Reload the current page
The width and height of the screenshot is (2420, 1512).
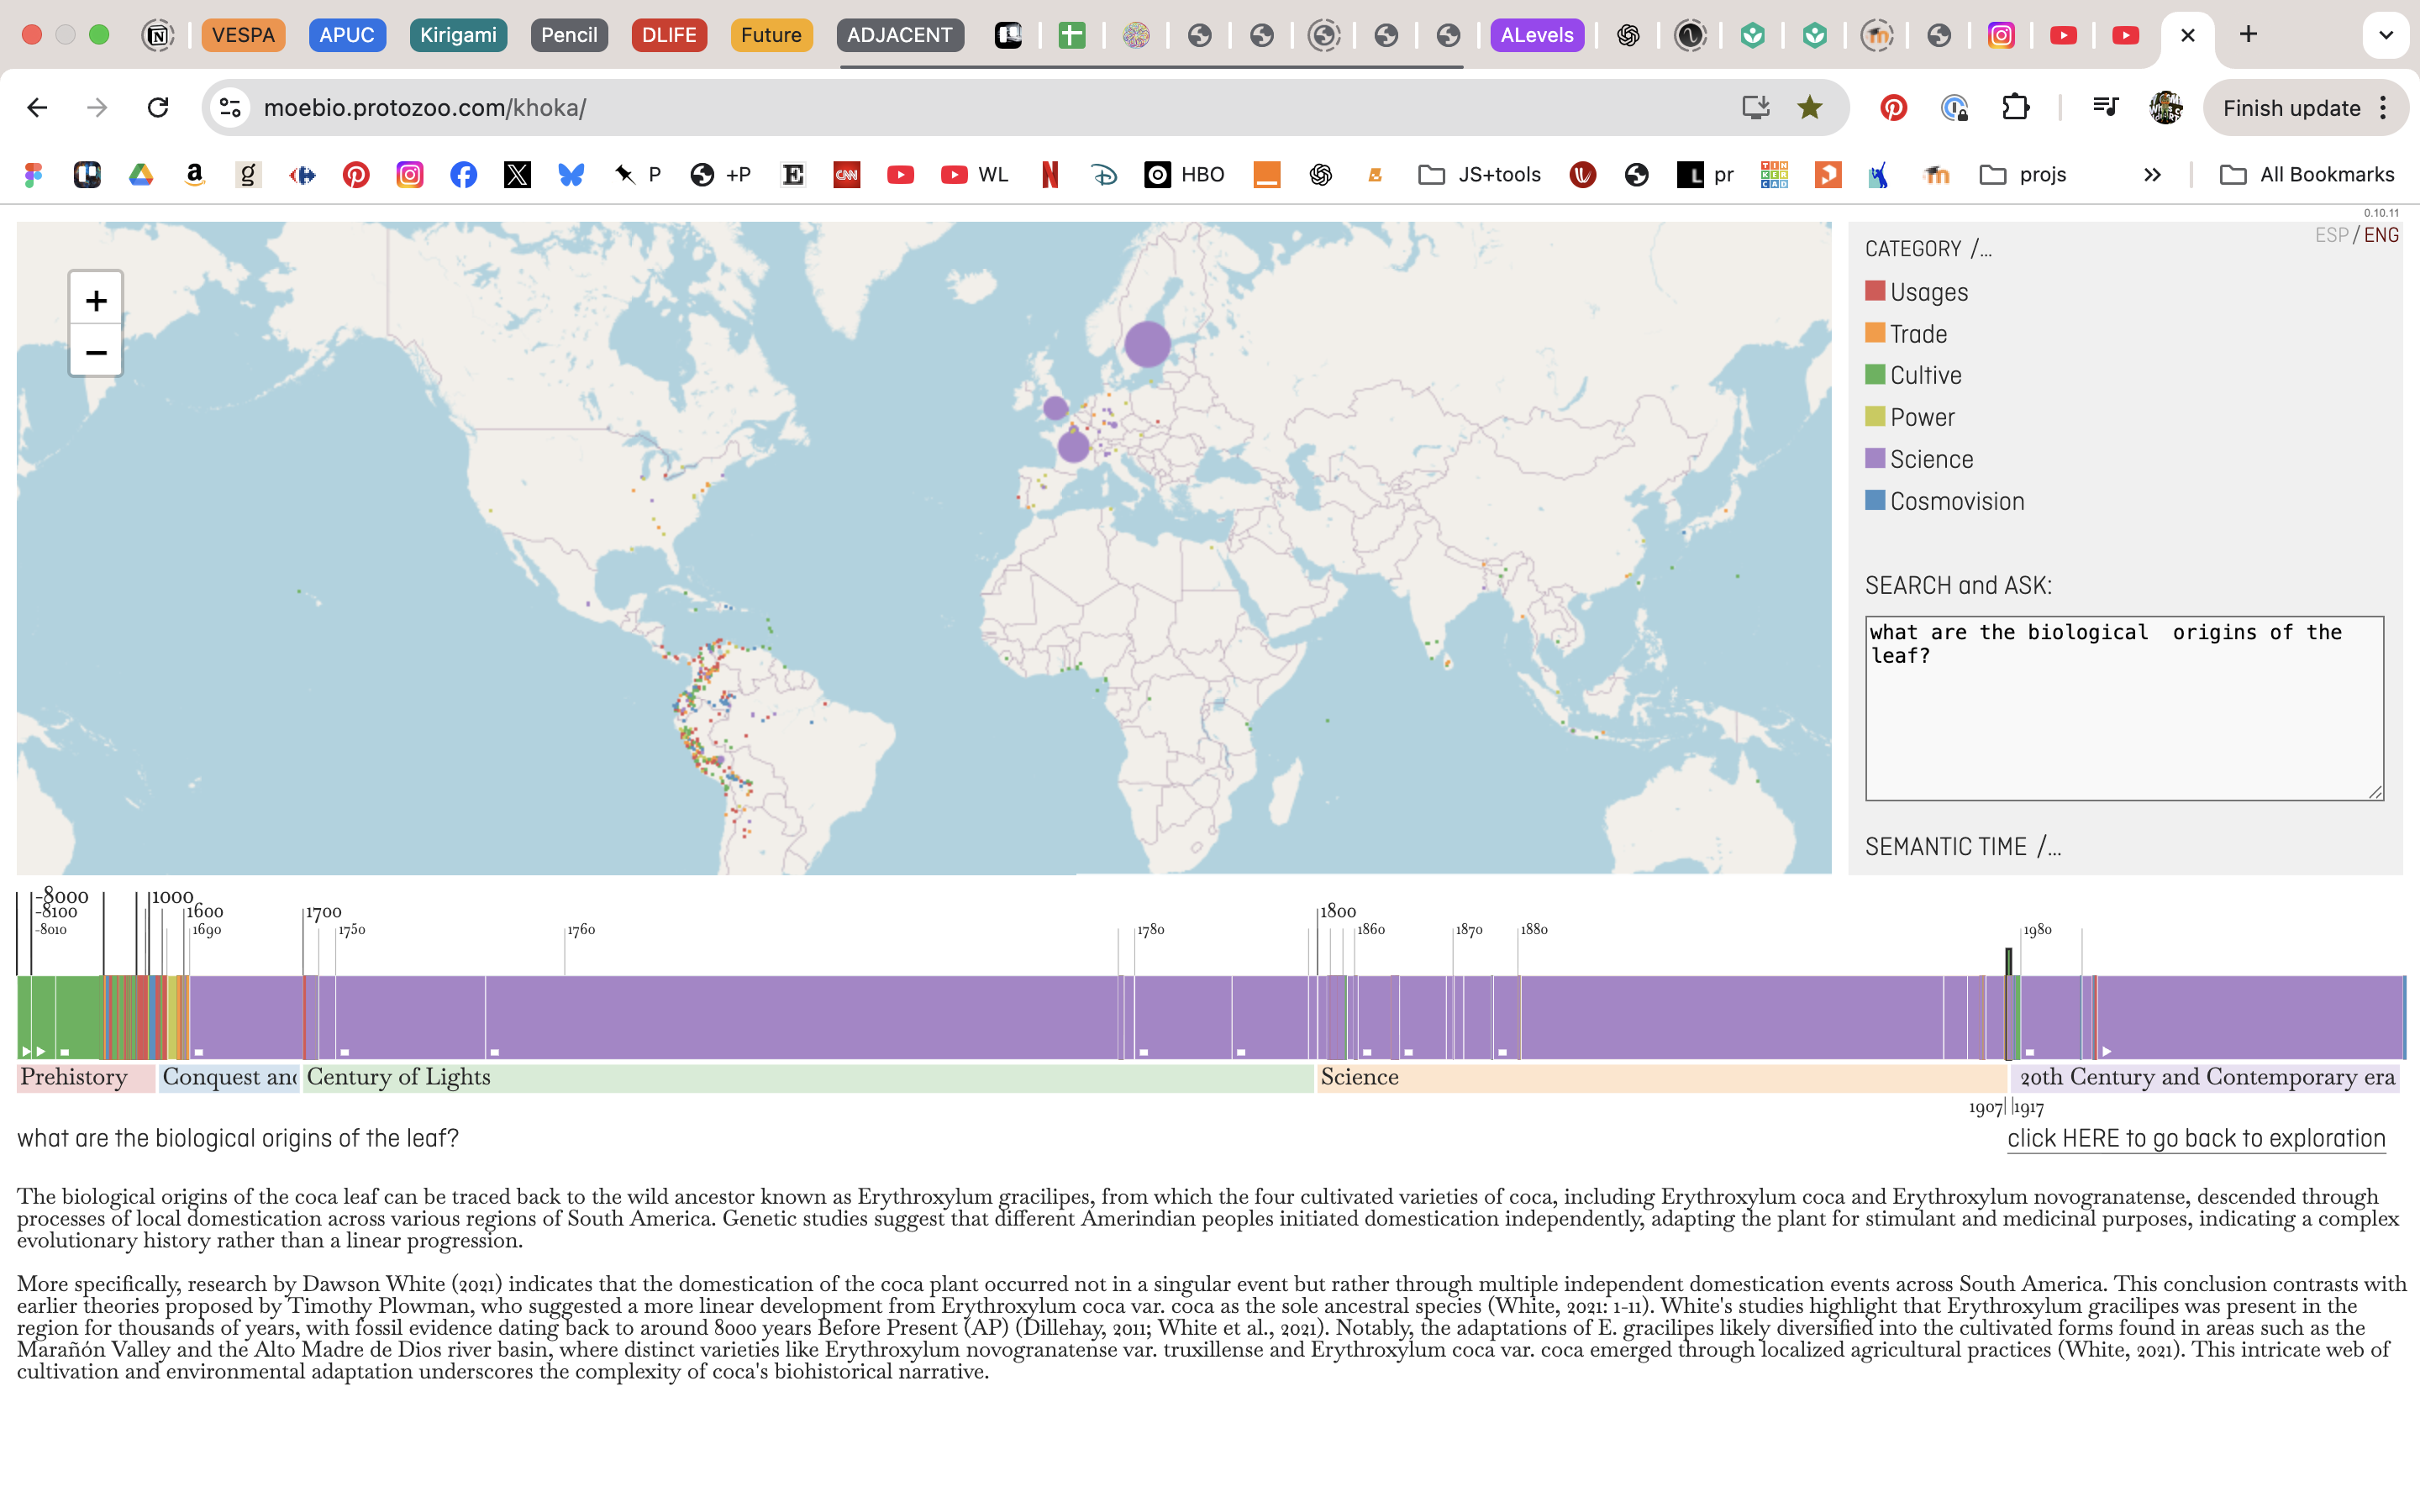click(x=158, y=108)
